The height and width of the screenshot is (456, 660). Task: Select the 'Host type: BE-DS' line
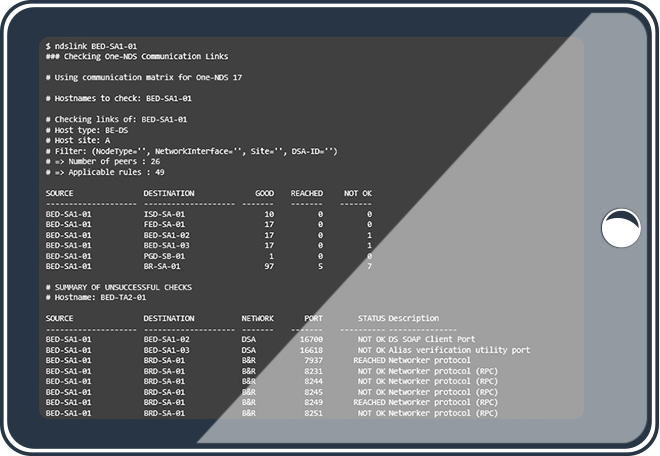click(87, 130)
